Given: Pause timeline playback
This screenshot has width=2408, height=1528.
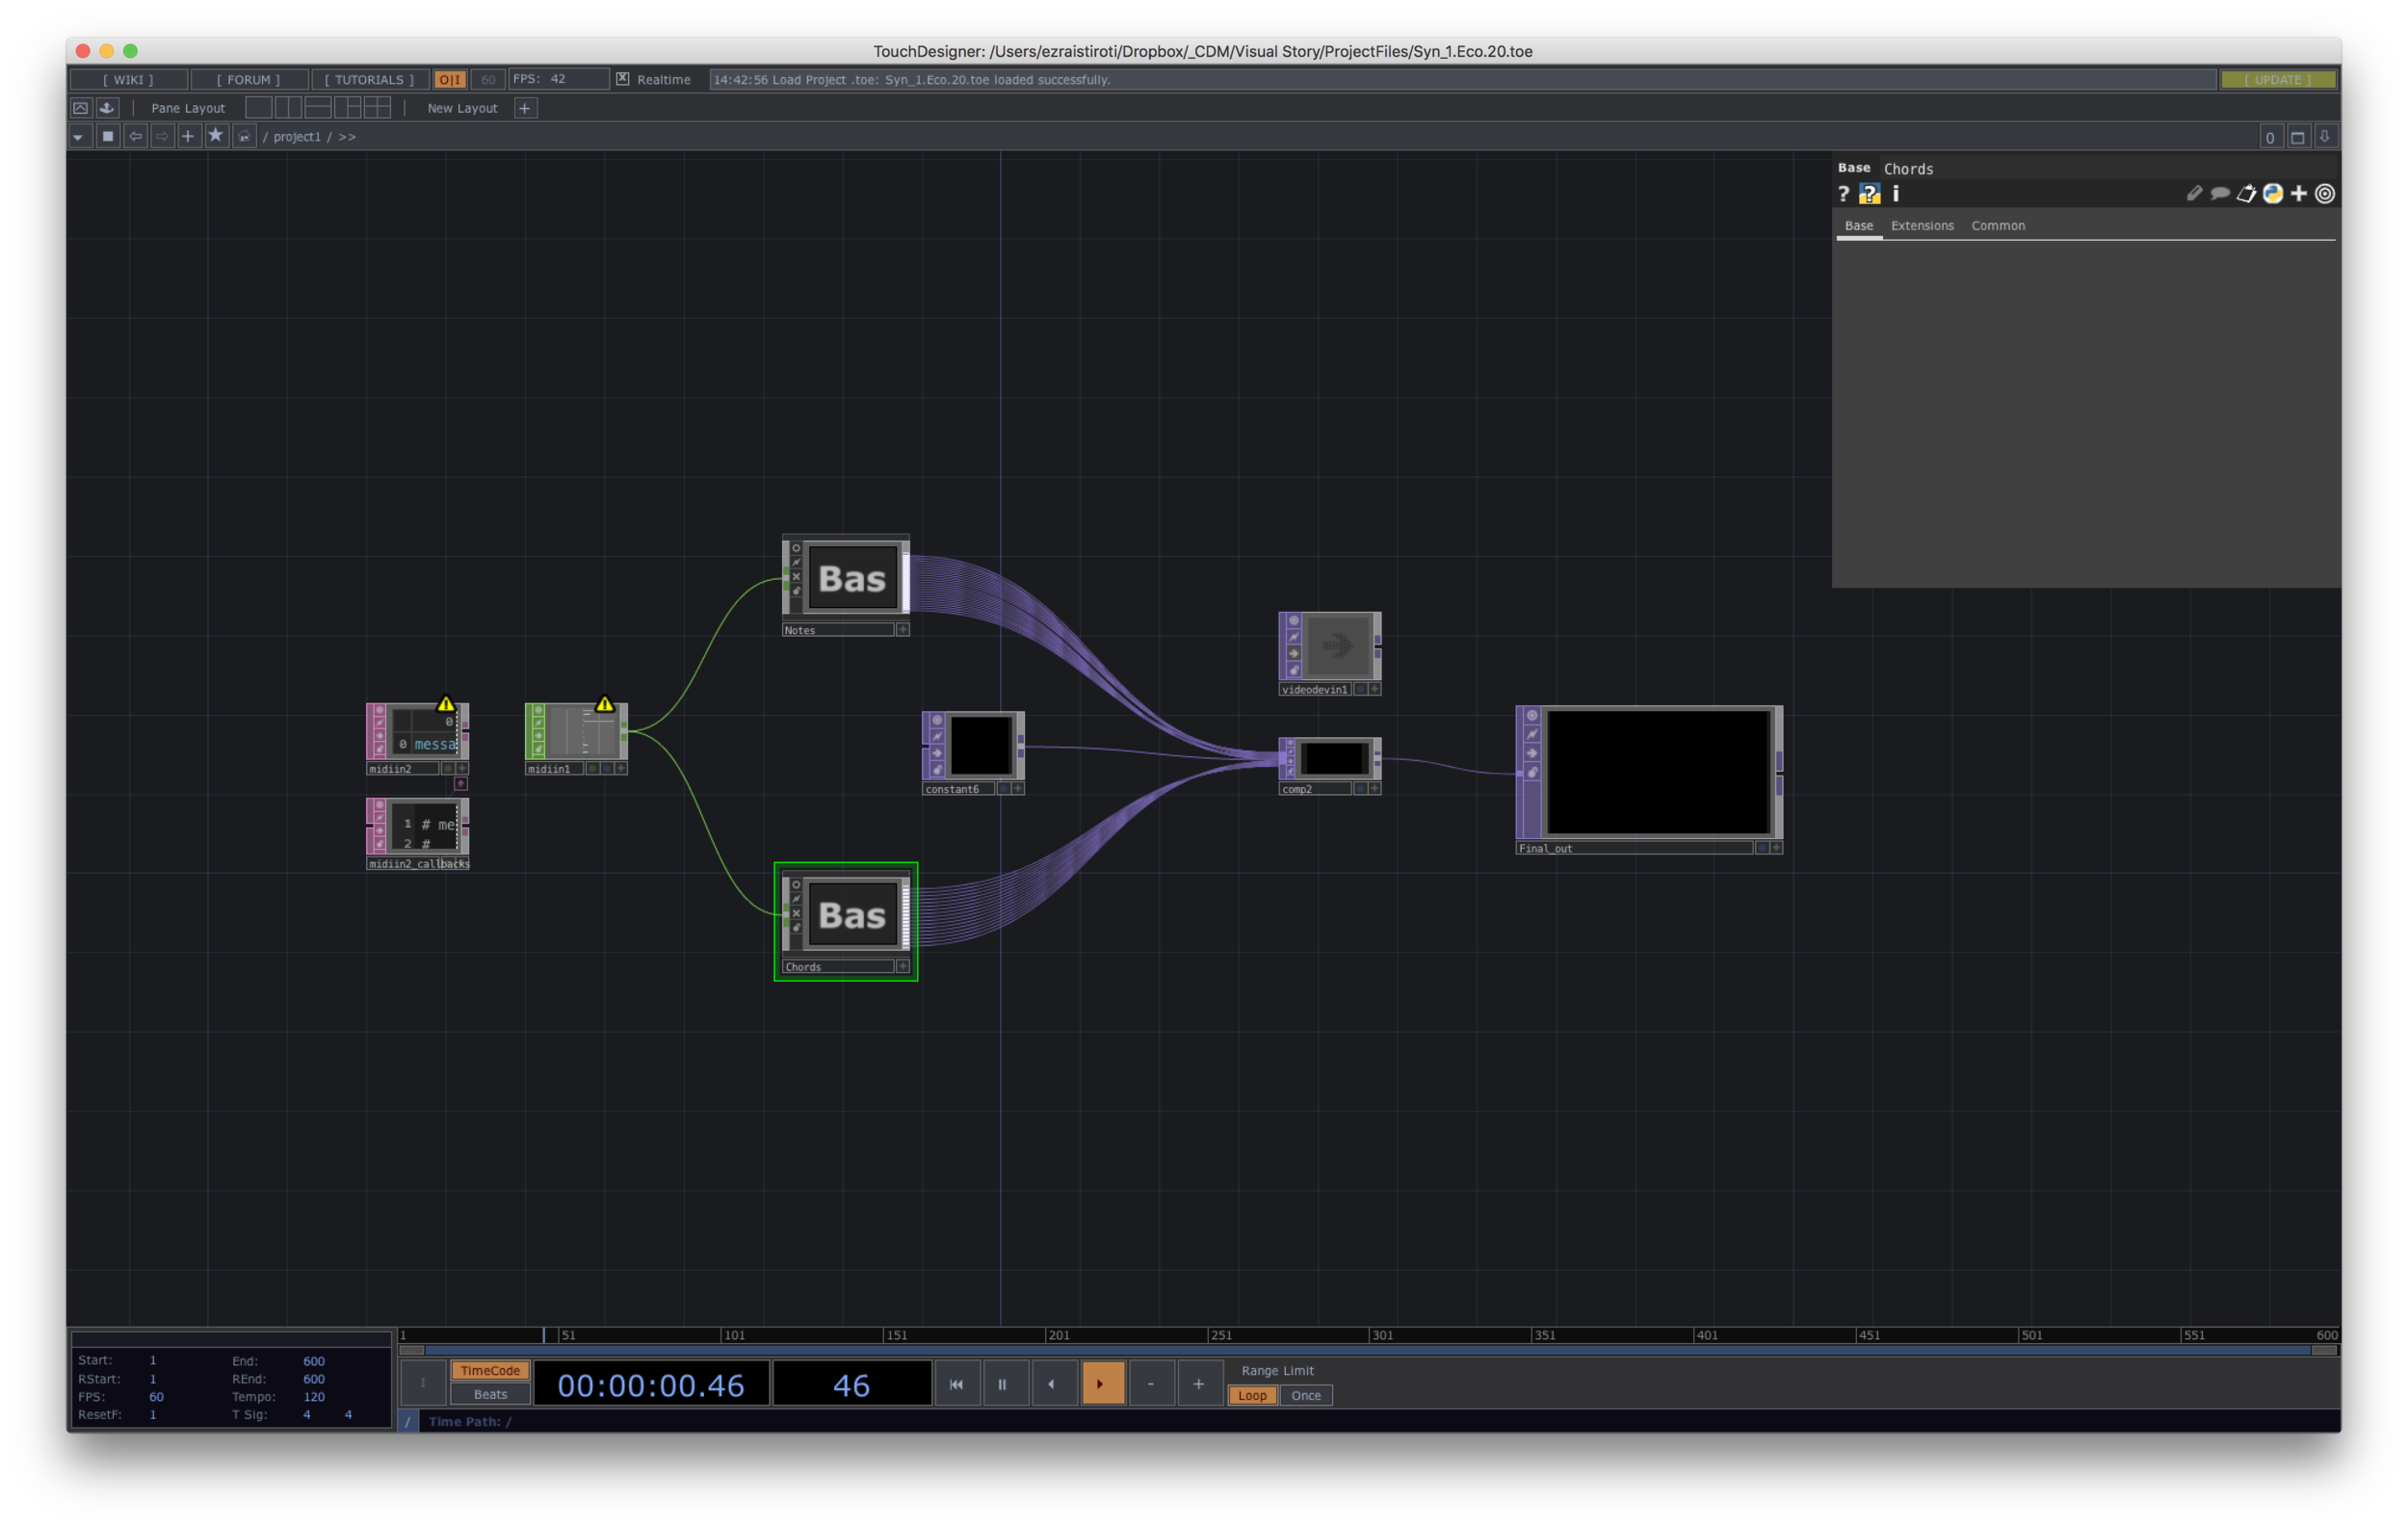Looking at the screenshot, I should pyautogui.click(x=1002, y=1384).
